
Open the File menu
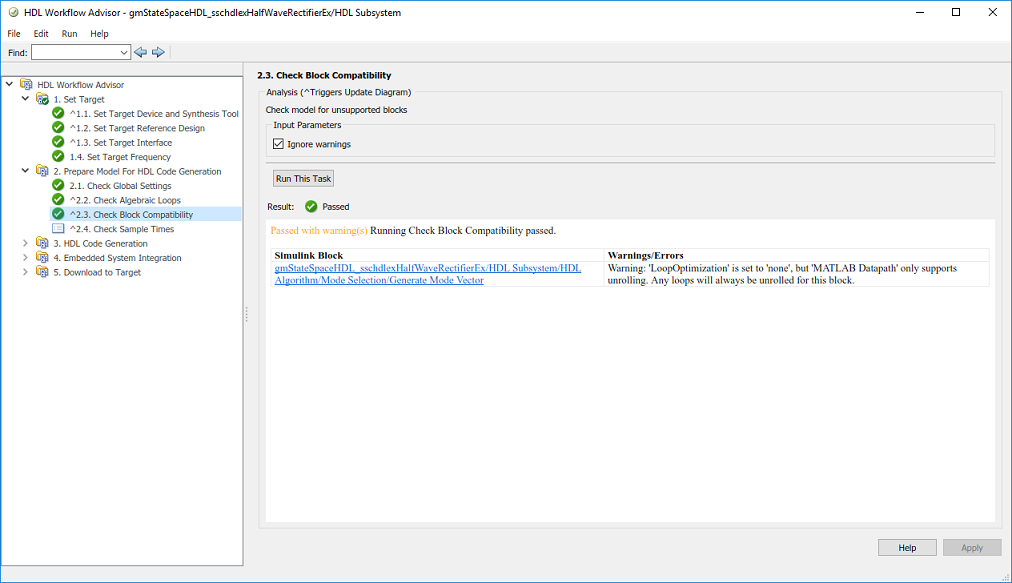14,33
